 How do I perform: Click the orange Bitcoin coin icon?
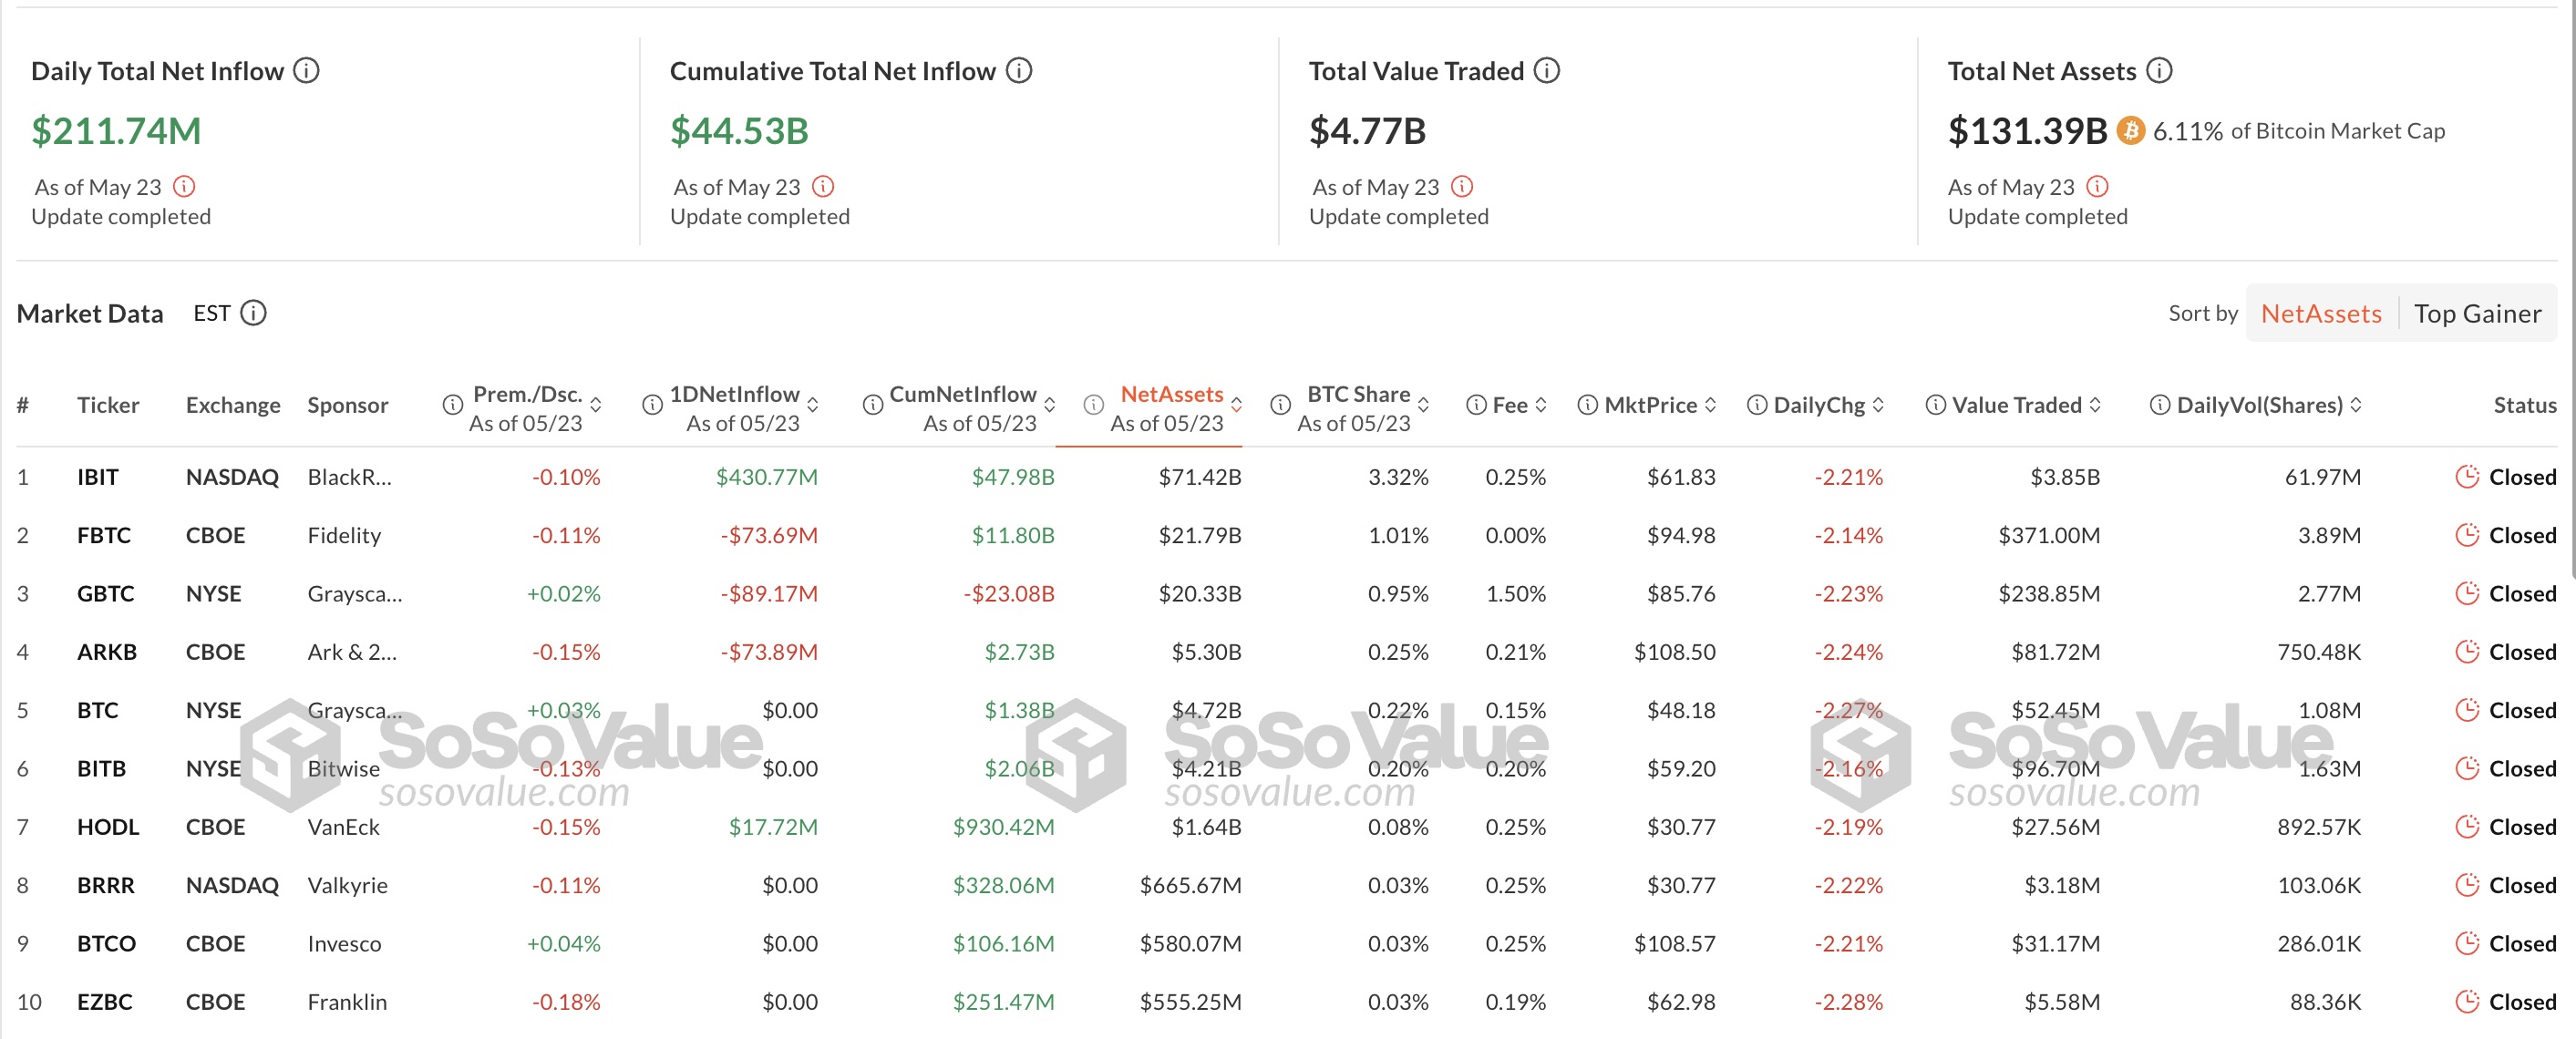(2131, 131)
